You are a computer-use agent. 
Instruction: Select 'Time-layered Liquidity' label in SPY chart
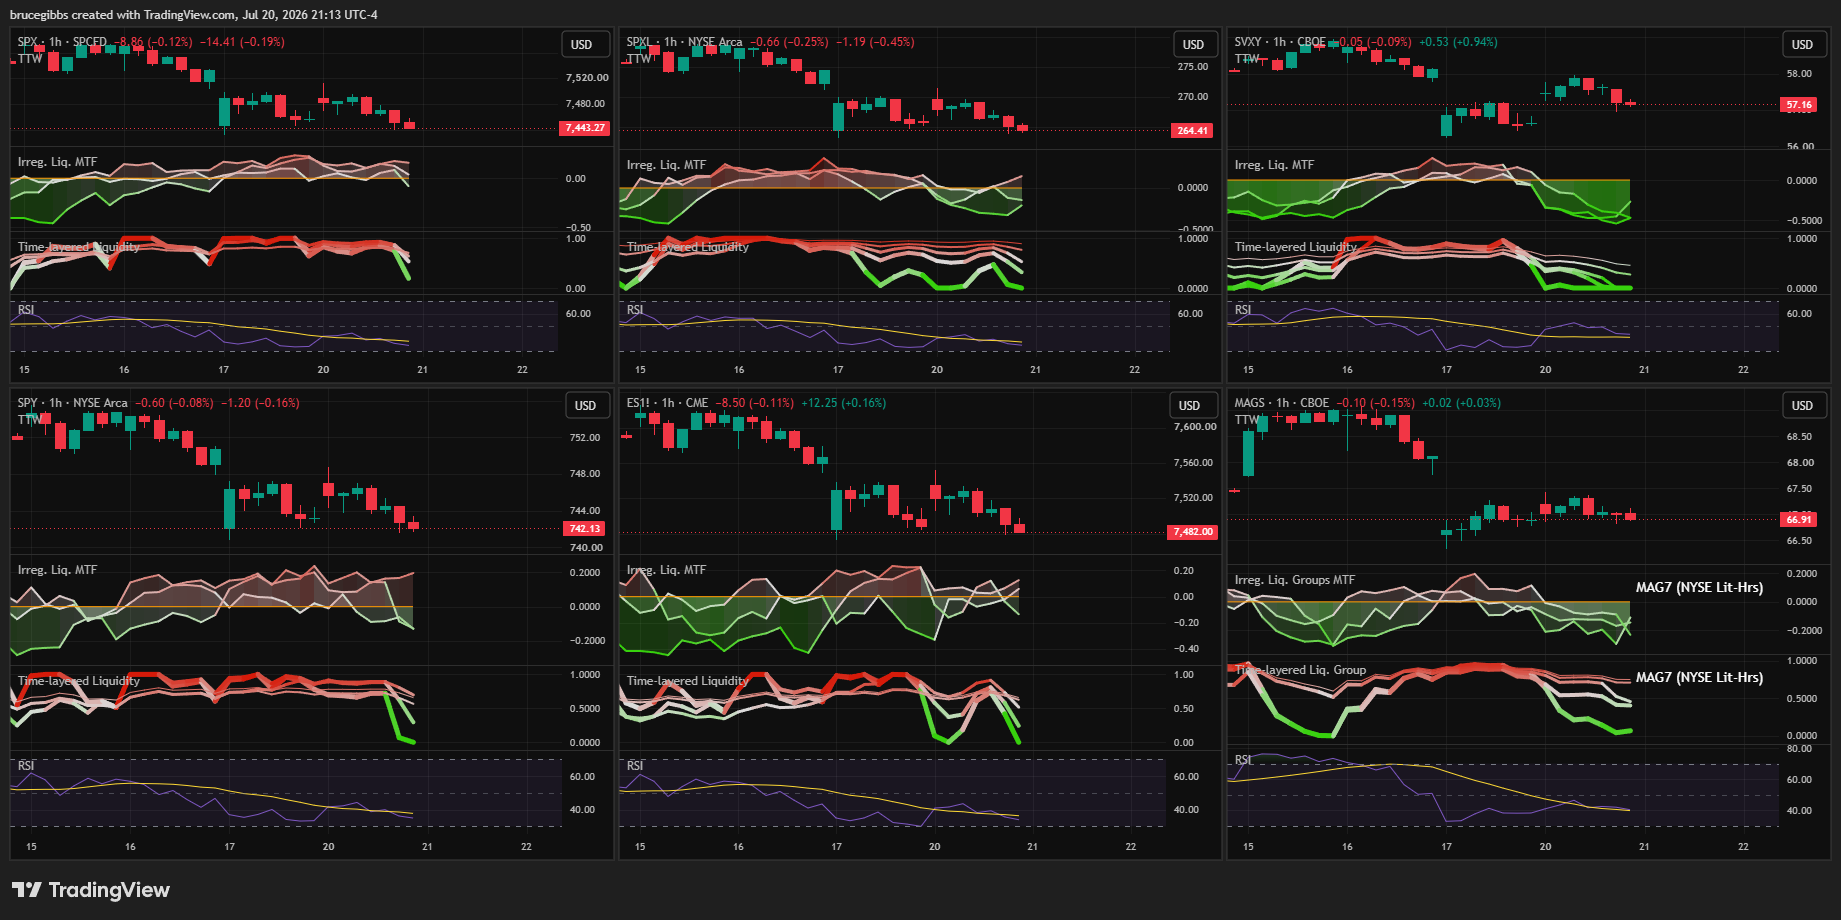79,681
